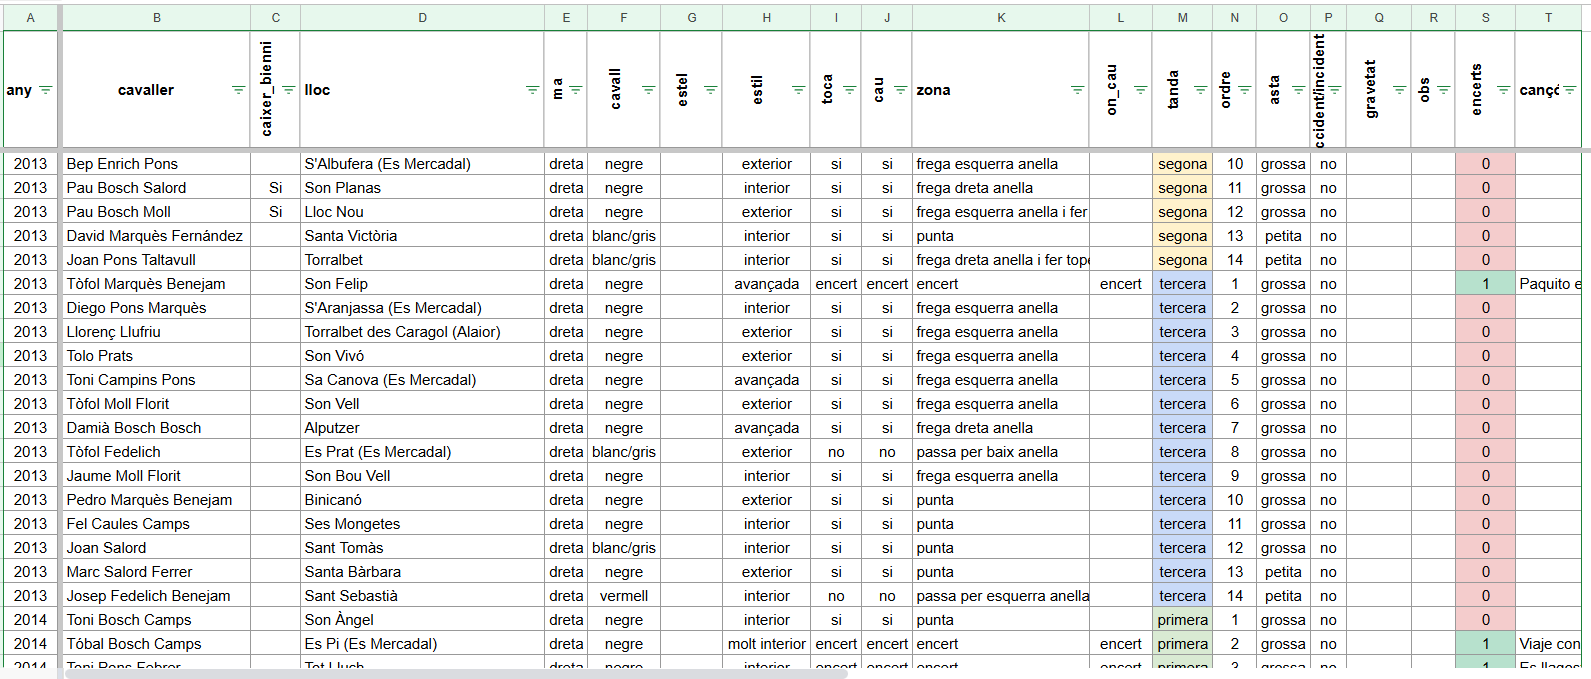Select 'Si' cell in Pau Bosch Moll row
Screen dimensions: 1591x679
click(x=275, y=212)
